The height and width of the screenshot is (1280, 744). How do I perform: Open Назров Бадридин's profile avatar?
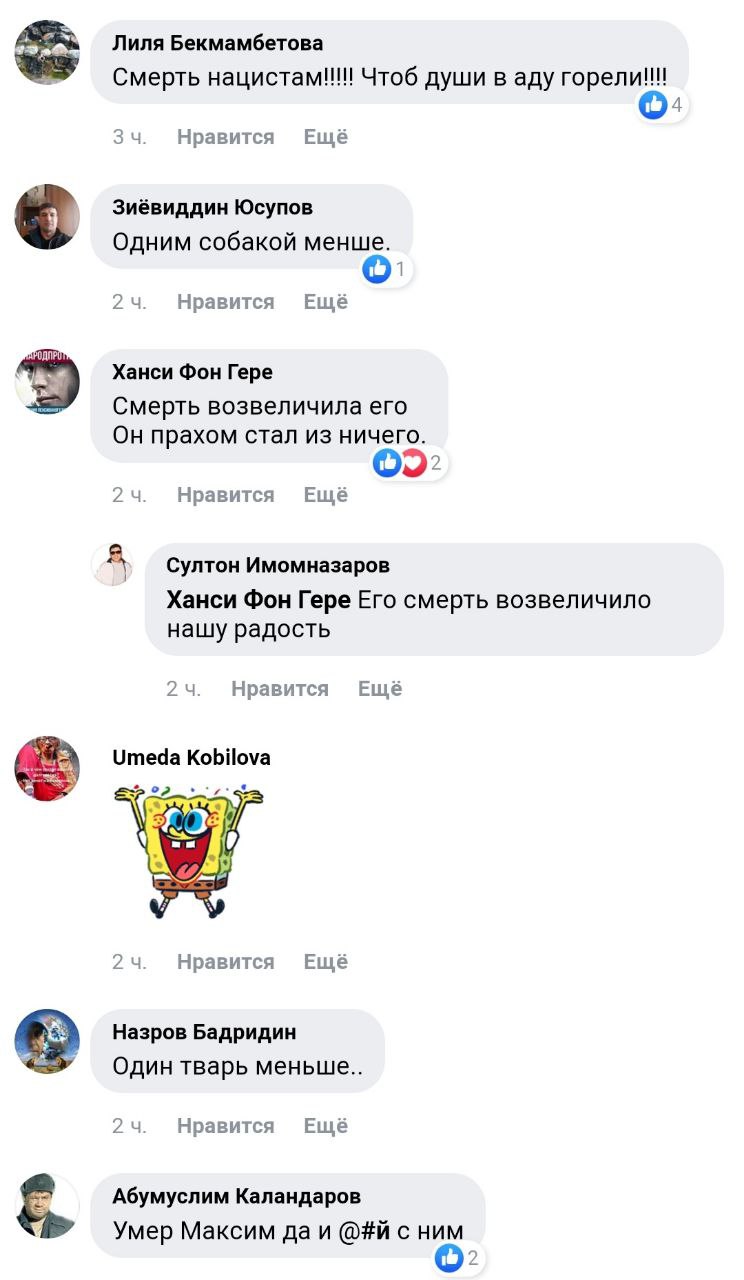coord(47,1042)
